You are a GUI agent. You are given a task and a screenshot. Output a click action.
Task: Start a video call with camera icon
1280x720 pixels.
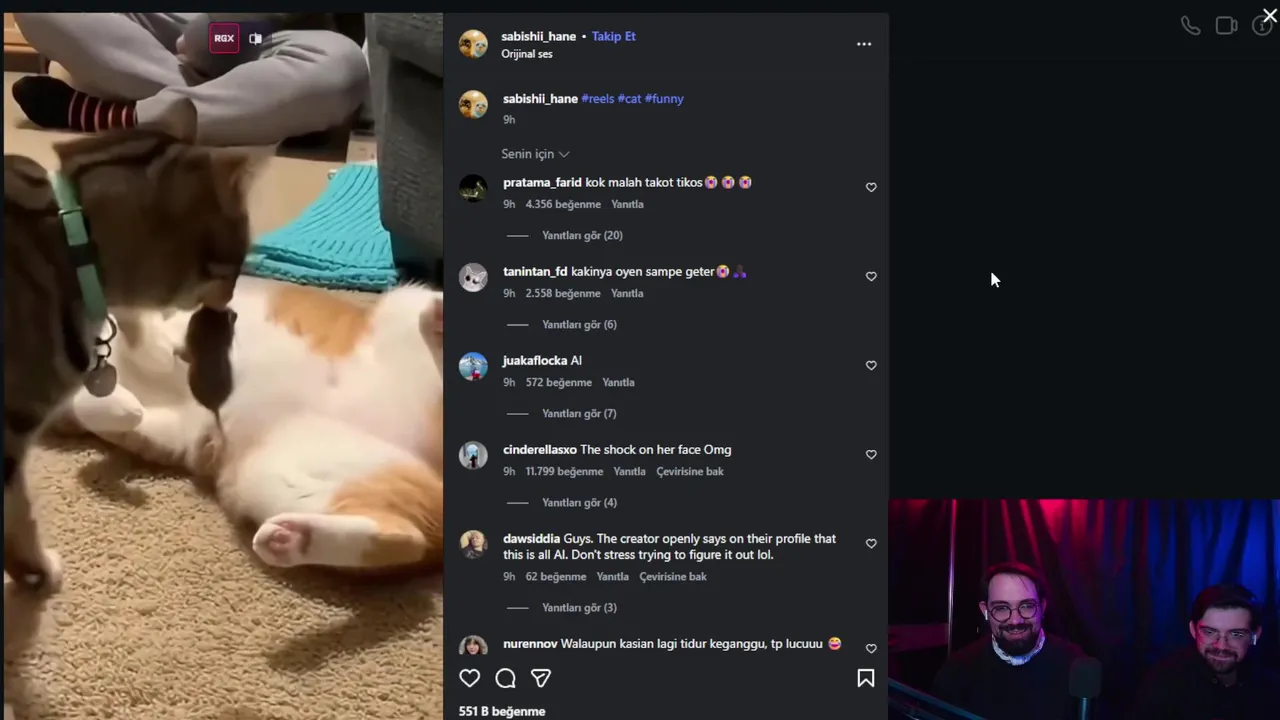(x=1226, y=26)
